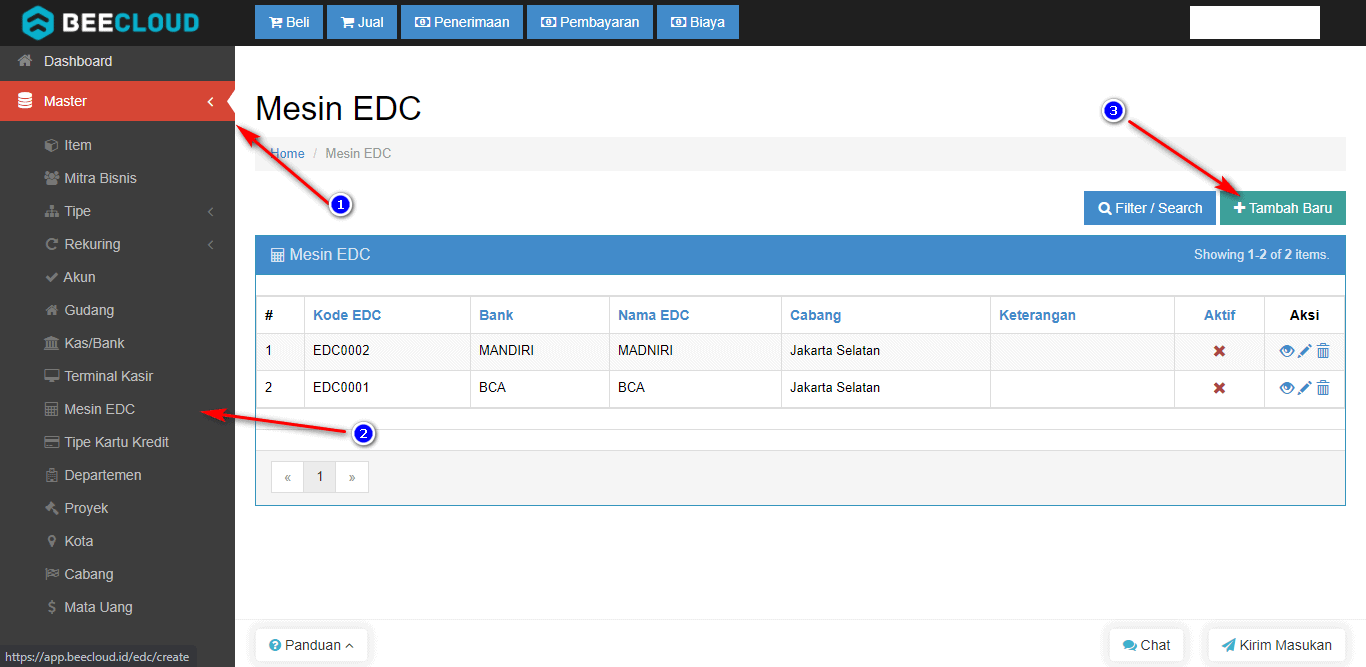Image resolution: width=1366 pixels, height=667 pixels.
Task: Expand the Panduan help dropdown
Action: [311, 645]
